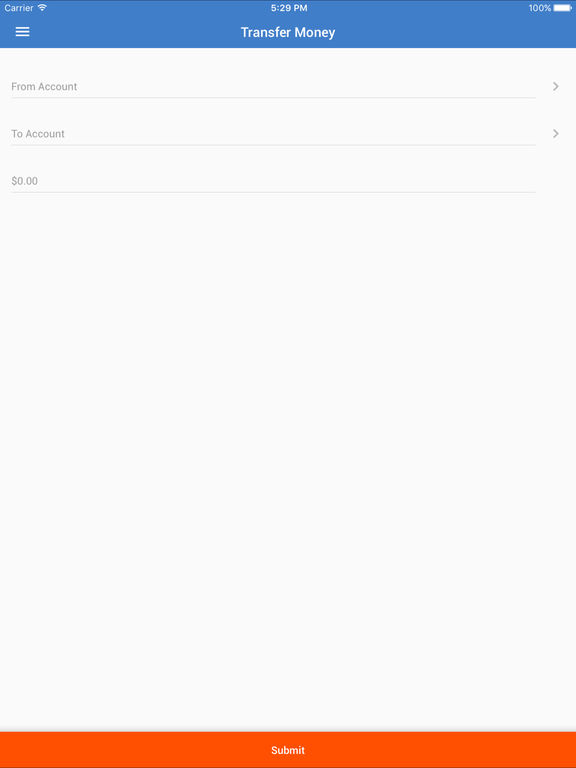The height and width of the screenshot is (768, 576).
Task: Click blank space right of the amount field
Action: 556,181
